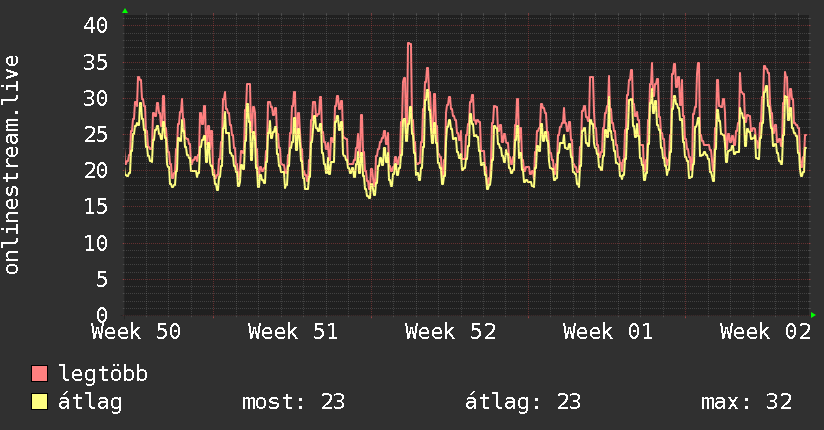Click the Week 50 axis label
This screenshot has height=430, width=824.
tap(136, 332)
